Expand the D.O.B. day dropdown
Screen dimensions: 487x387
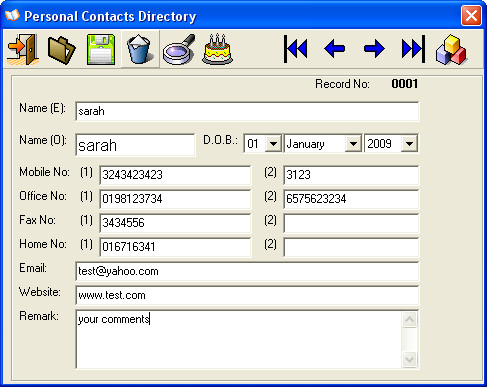coord(273,144)
